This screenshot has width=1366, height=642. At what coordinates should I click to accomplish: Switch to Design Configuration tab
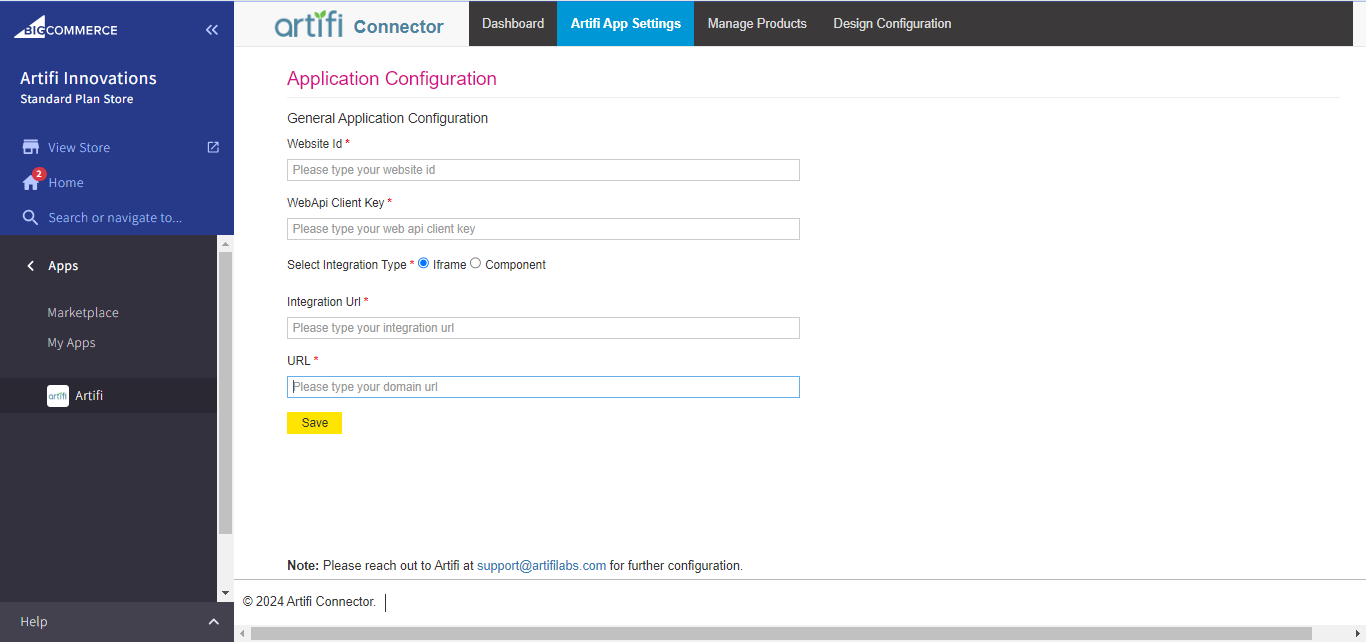coord(892,23)
